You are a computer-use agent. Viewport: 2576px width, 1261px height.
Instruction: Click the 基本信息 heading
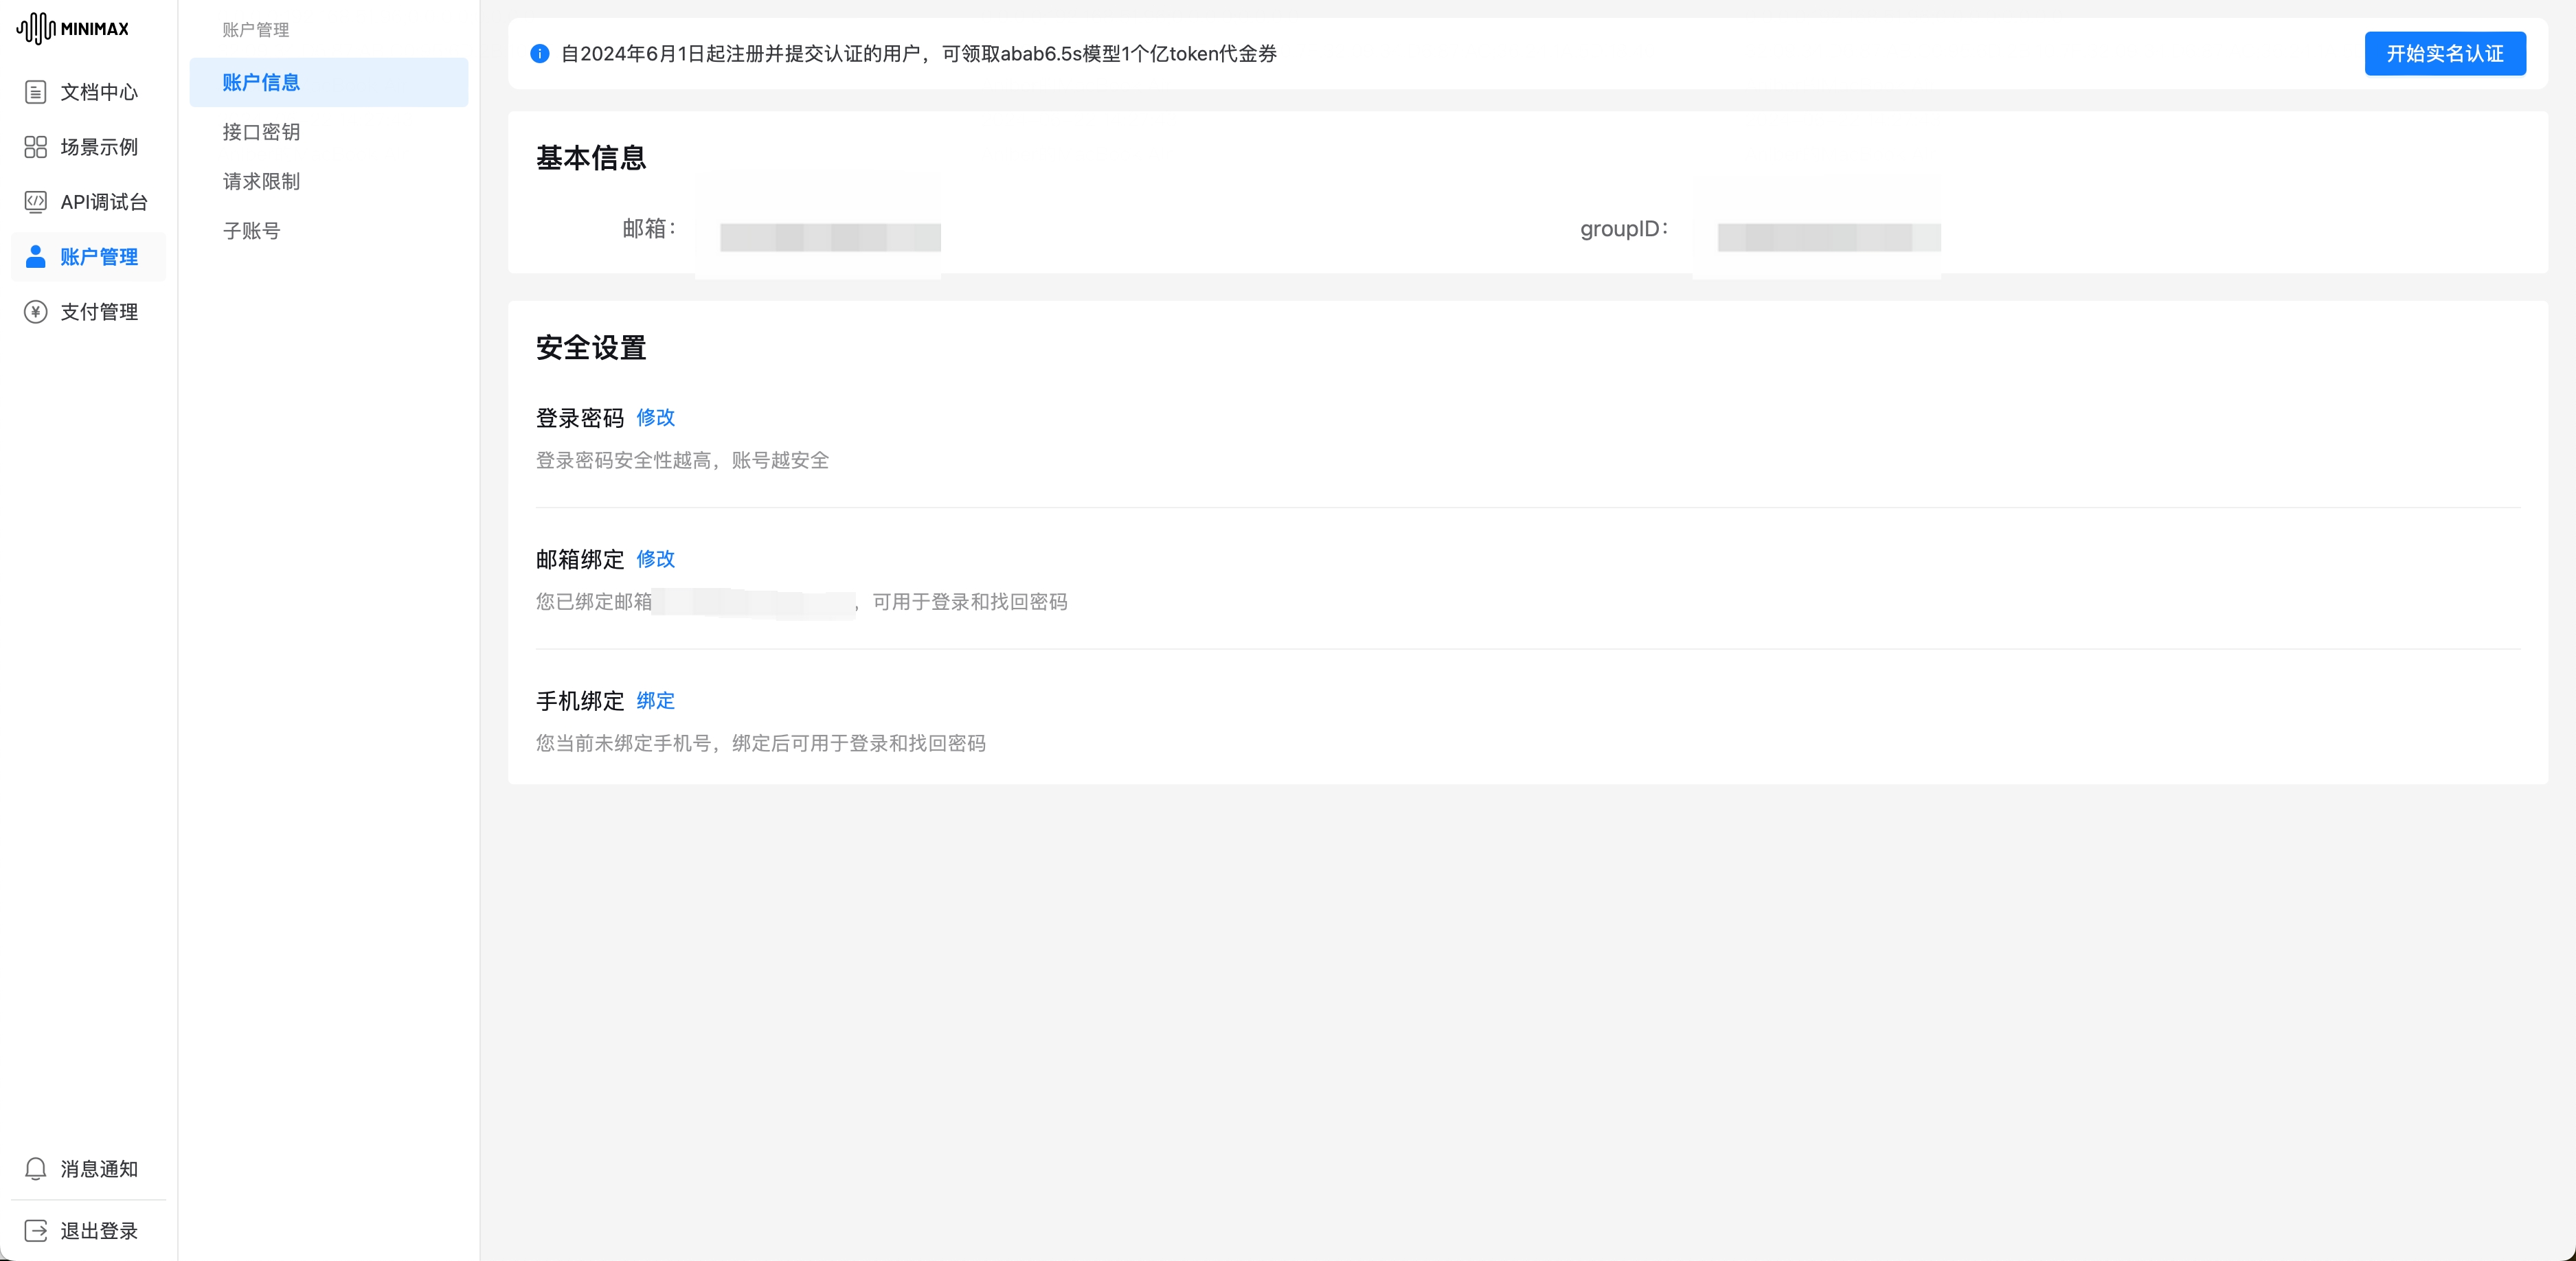[x=591, y=158]
